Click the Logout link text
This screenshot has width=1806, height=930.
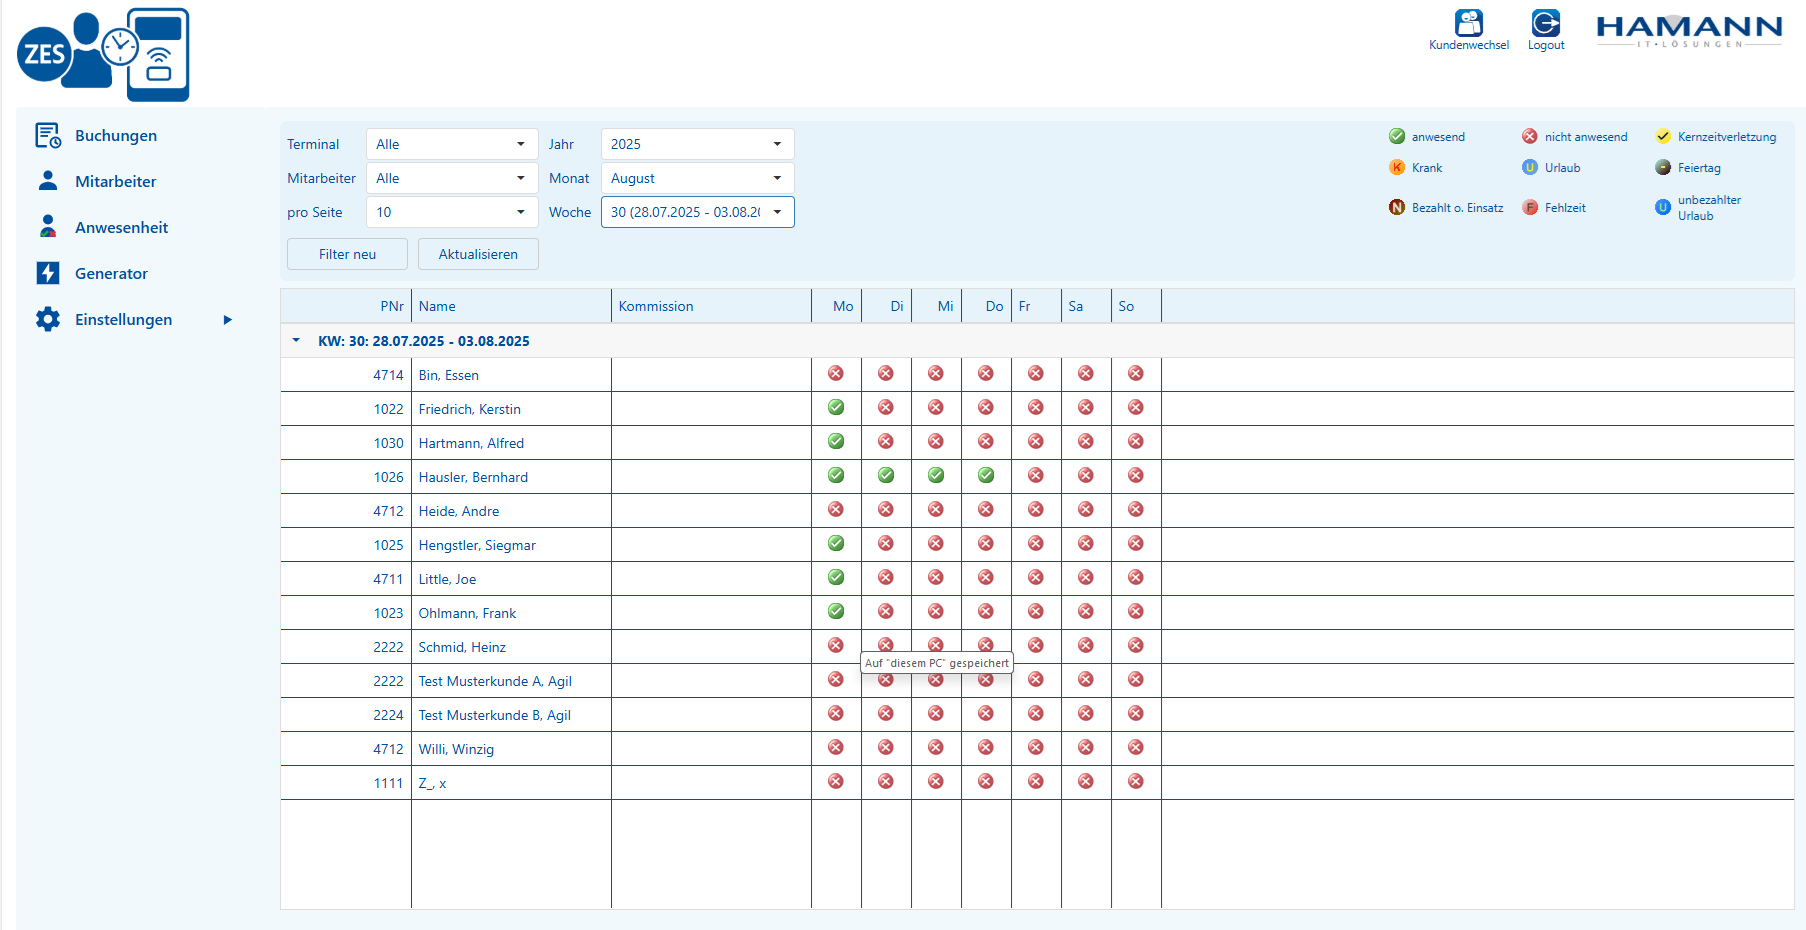point(1546,45)
